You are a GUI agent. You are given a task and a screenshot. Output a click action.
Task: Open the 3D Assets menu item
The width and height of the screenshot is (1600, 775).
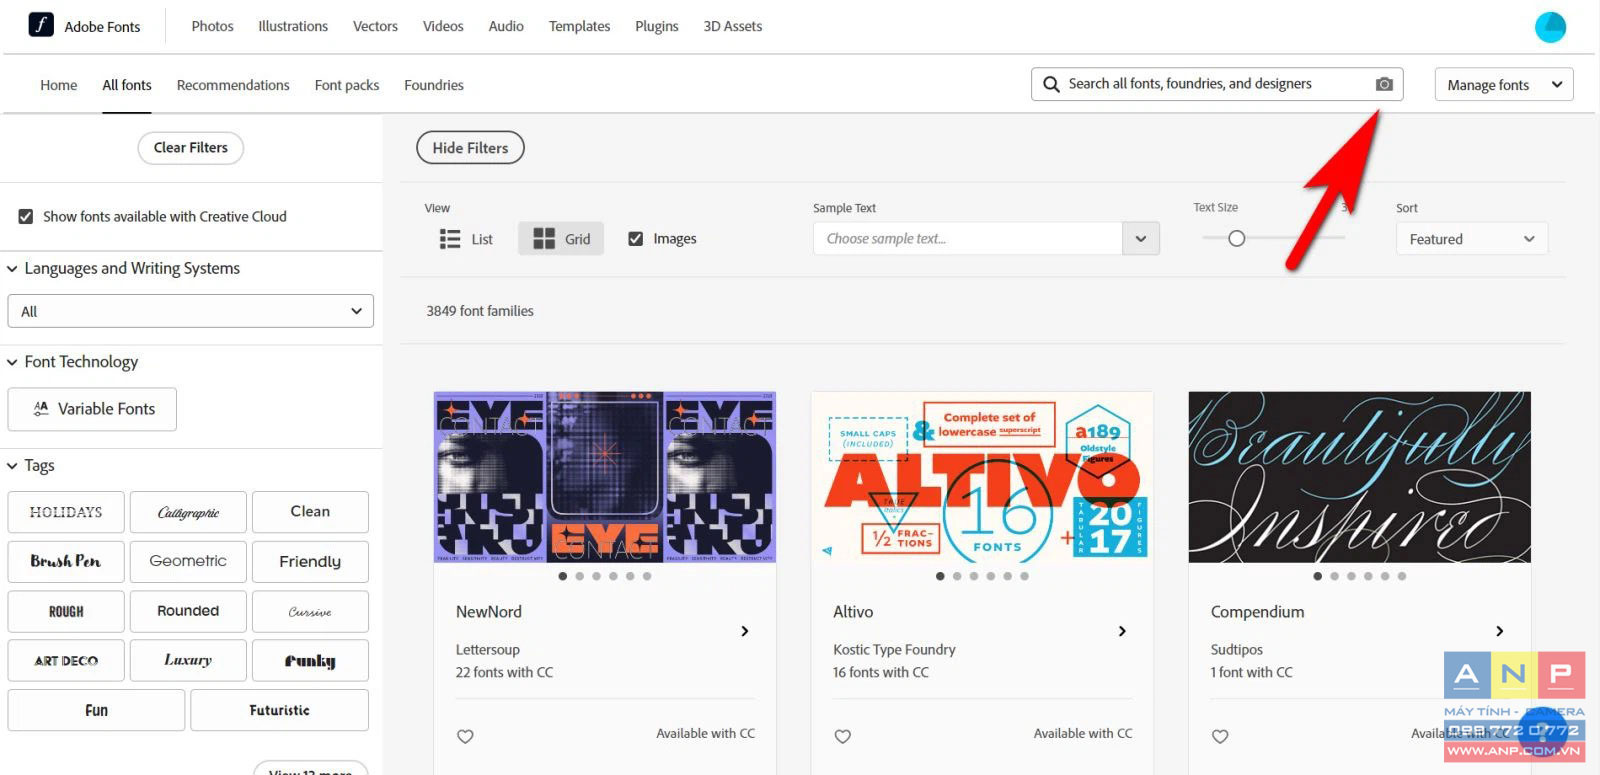click(x=733, y=26)
